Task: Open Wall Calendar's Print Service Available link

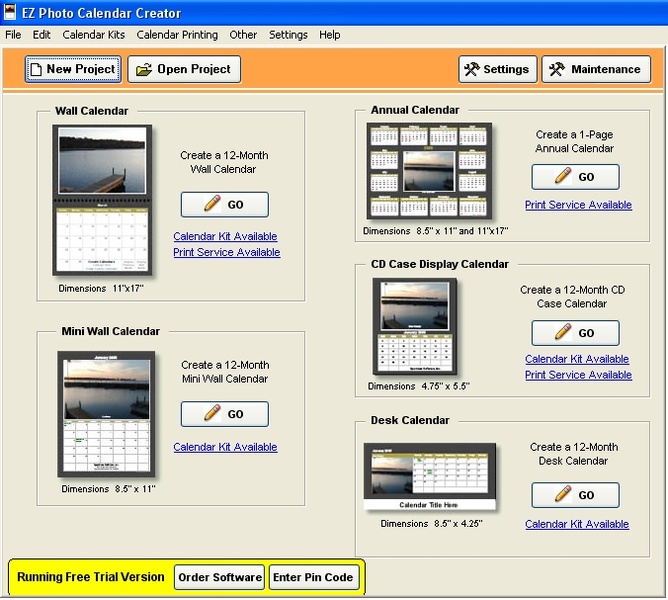Action: point(227,252)
